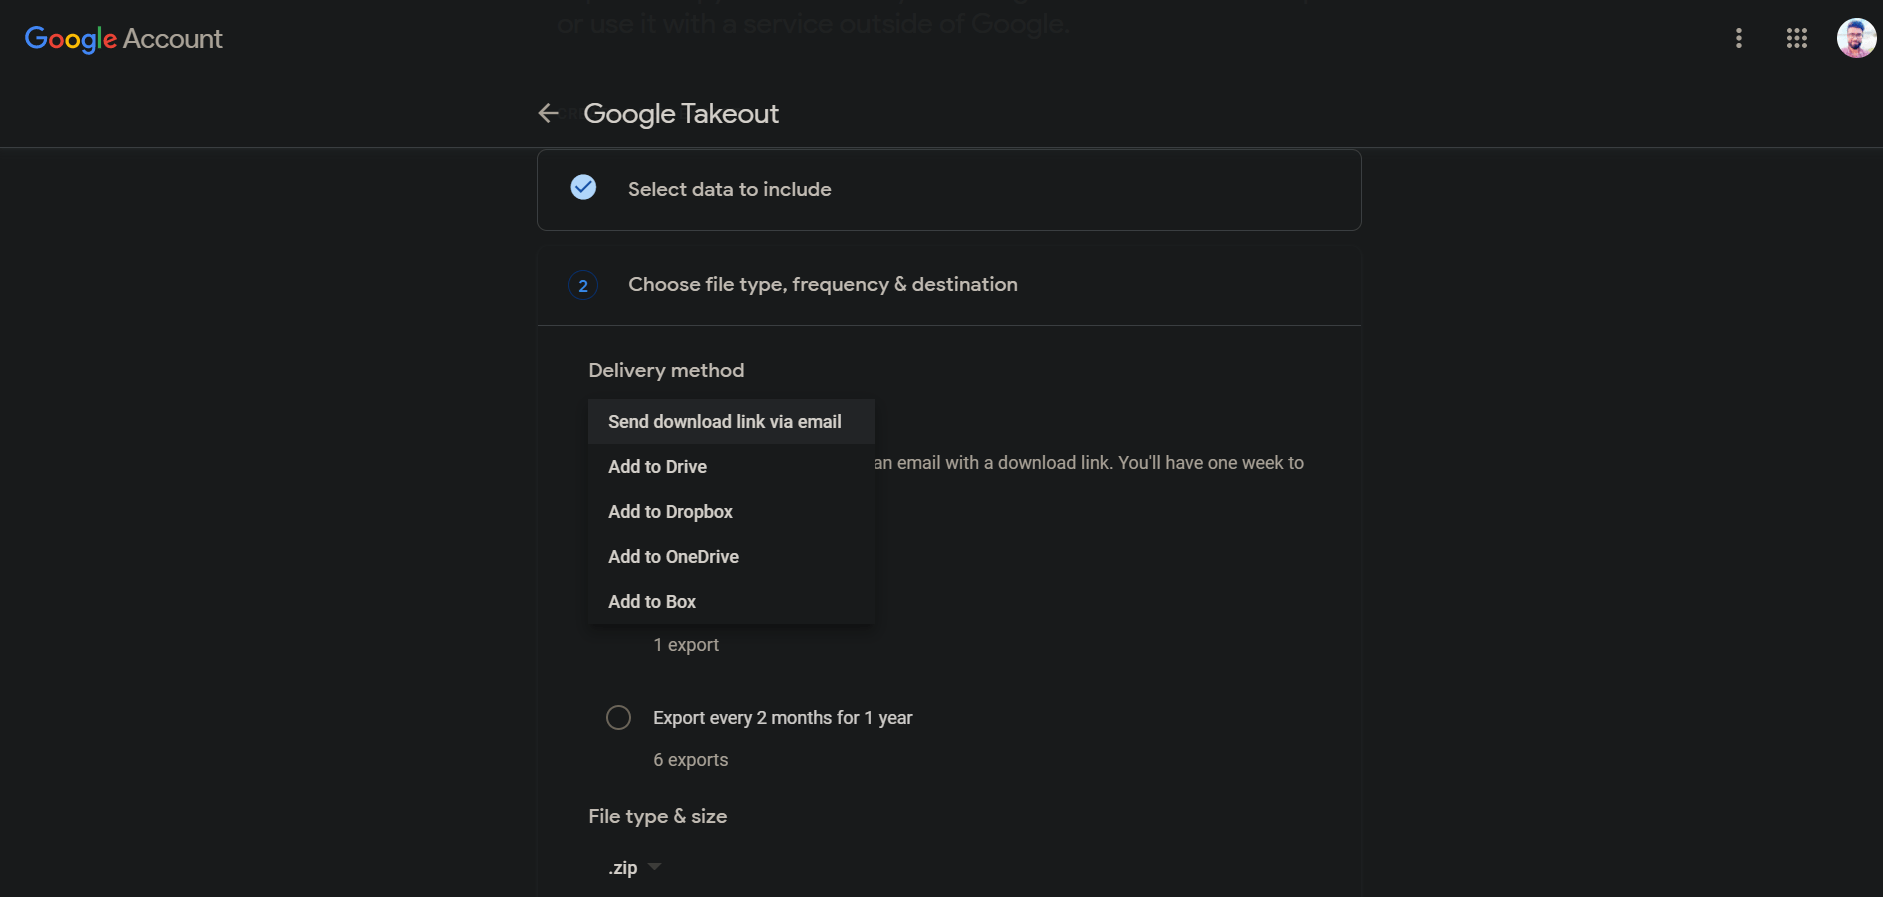Click the arrow next to .zip
The width and height of the screenshot is (1883, 897).
click(x=655, y=866)
